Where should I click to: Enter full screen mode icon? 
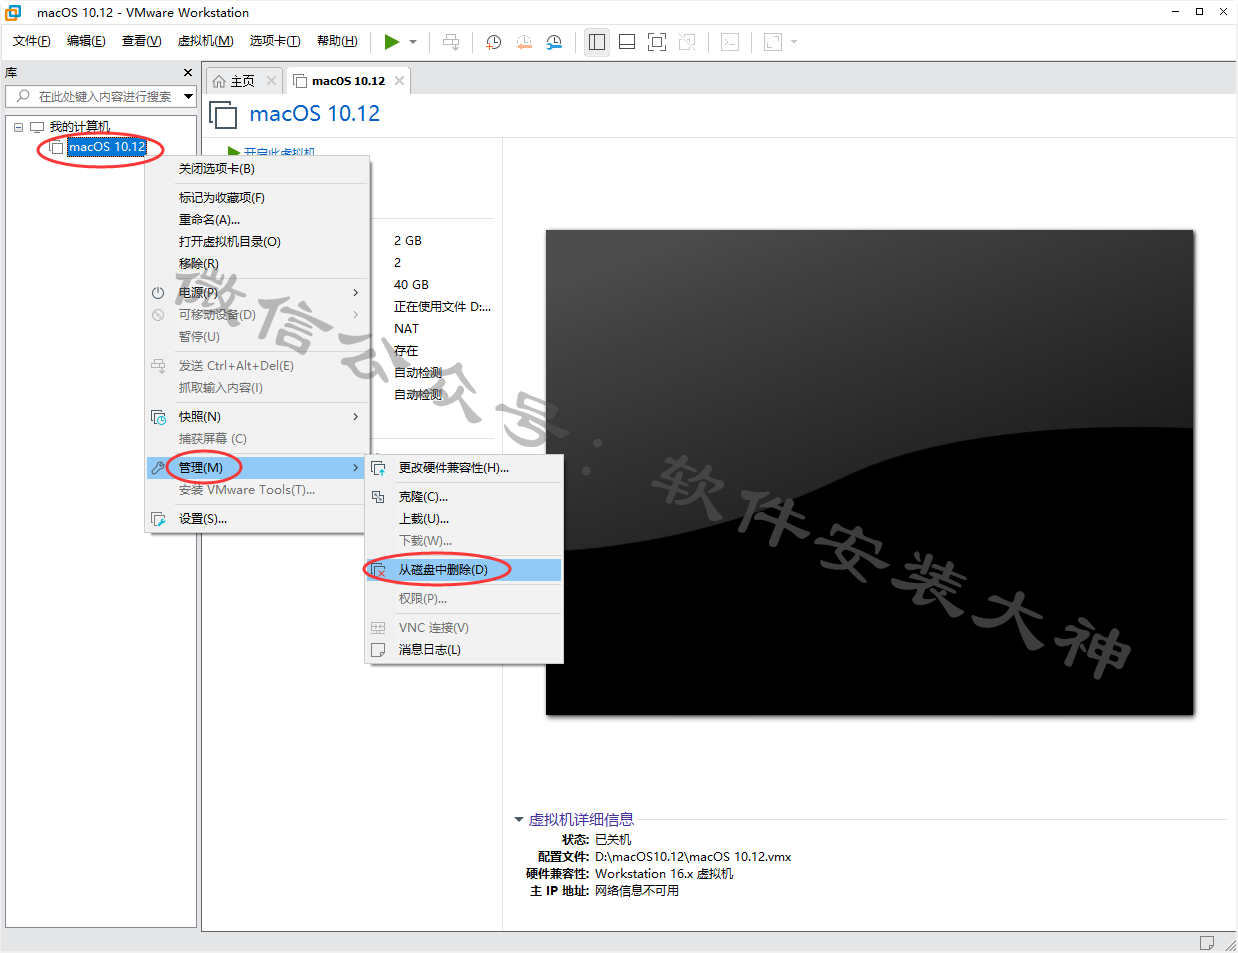click(x=657, y=42)
